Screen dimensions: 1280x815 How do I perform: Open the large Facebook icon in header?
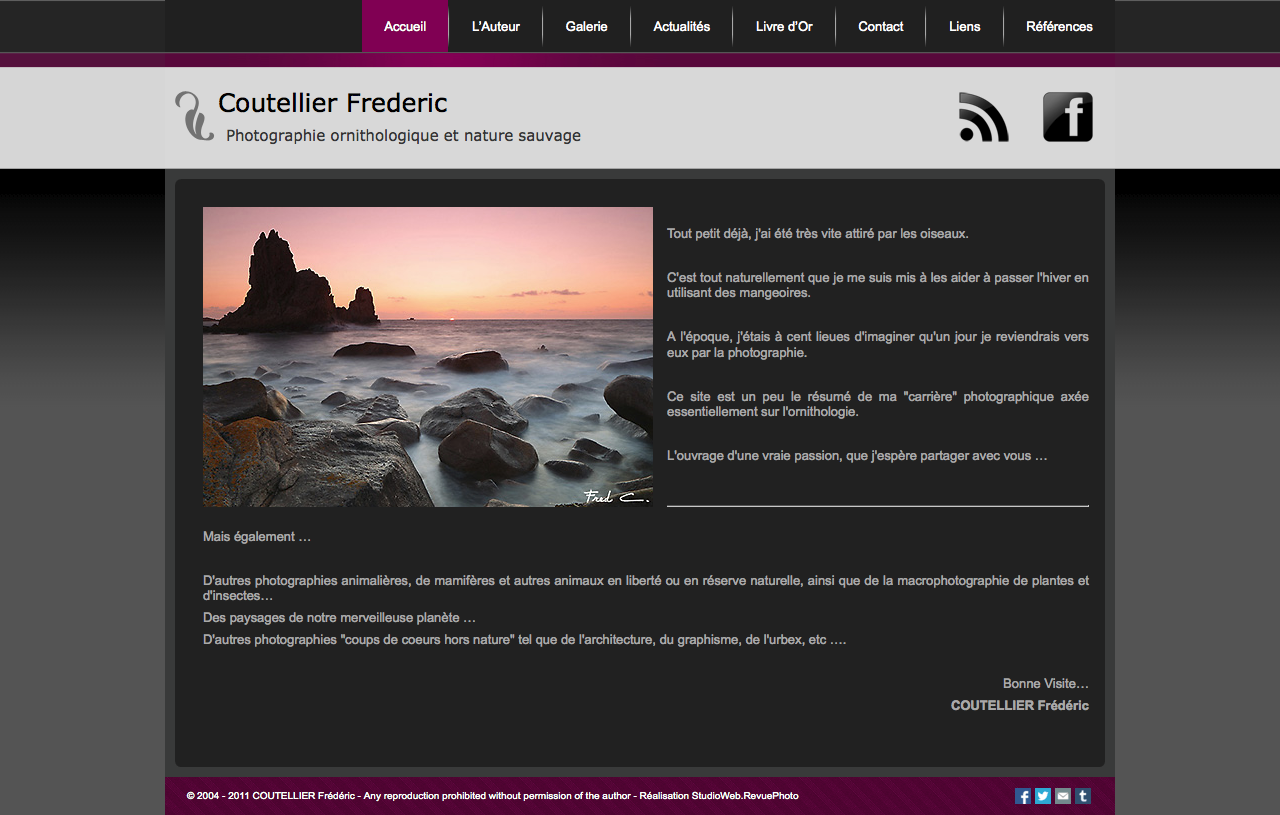coord(1067,117)
